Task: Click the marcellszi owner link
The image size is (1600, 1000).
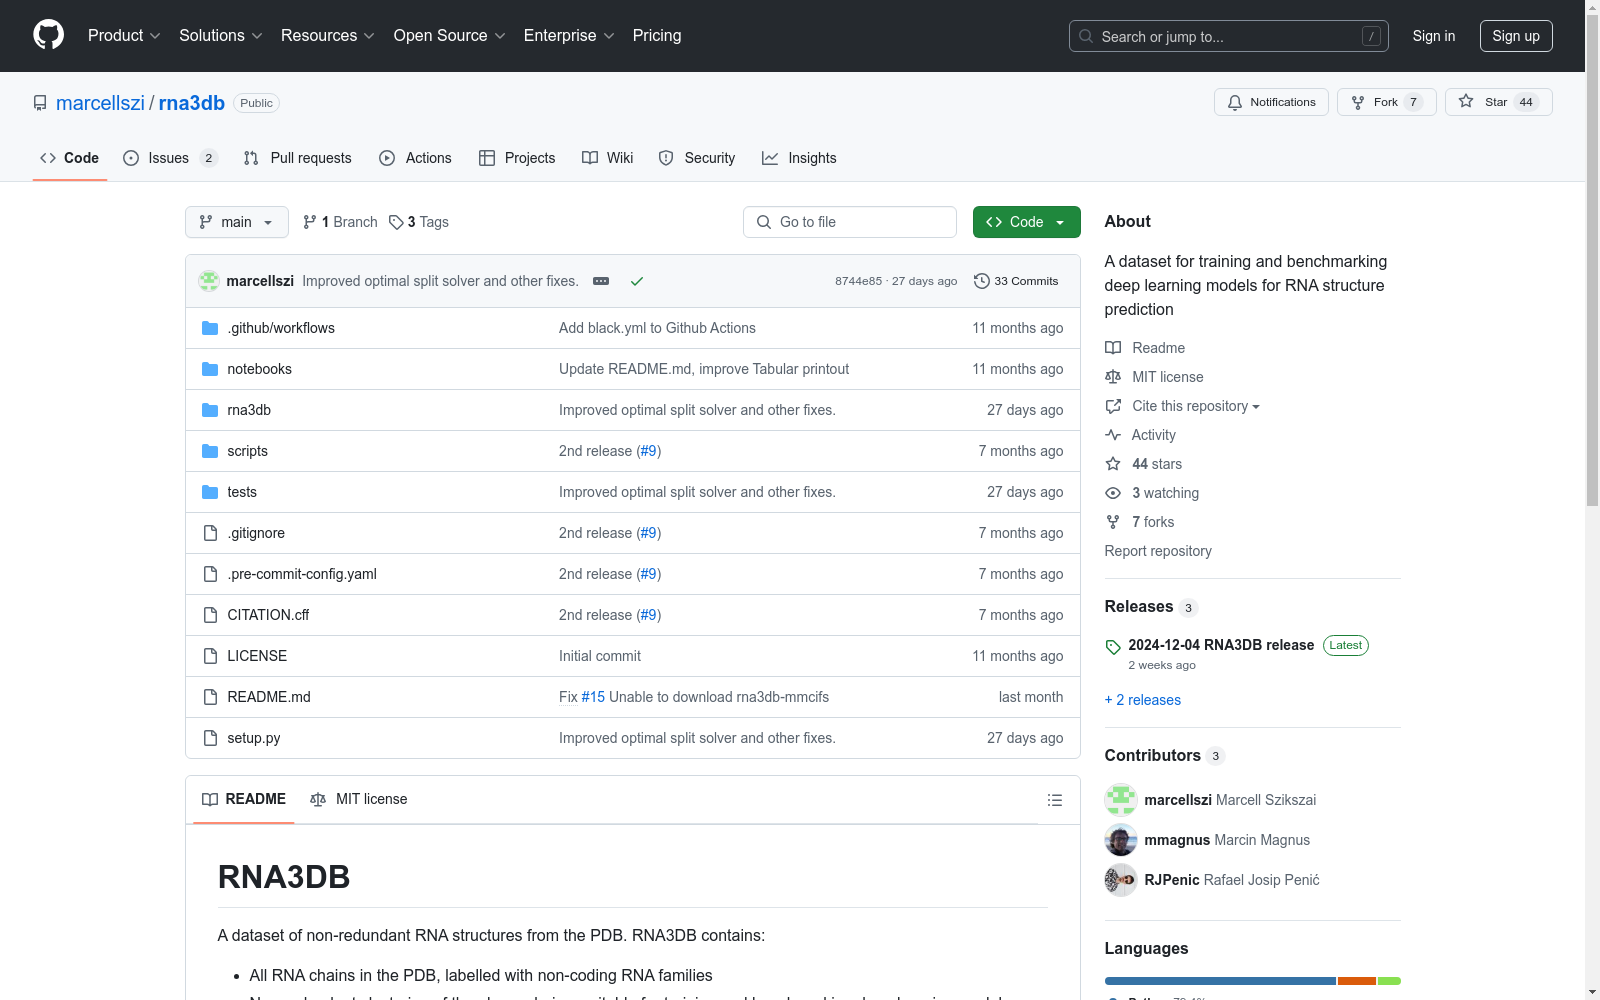Action: 100,103
